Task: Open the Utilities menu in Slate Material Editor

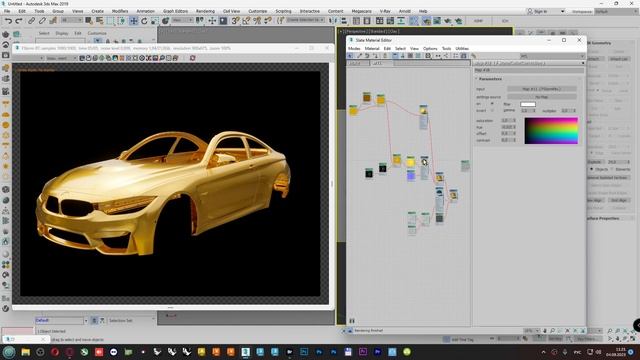Action: [462, 49]
